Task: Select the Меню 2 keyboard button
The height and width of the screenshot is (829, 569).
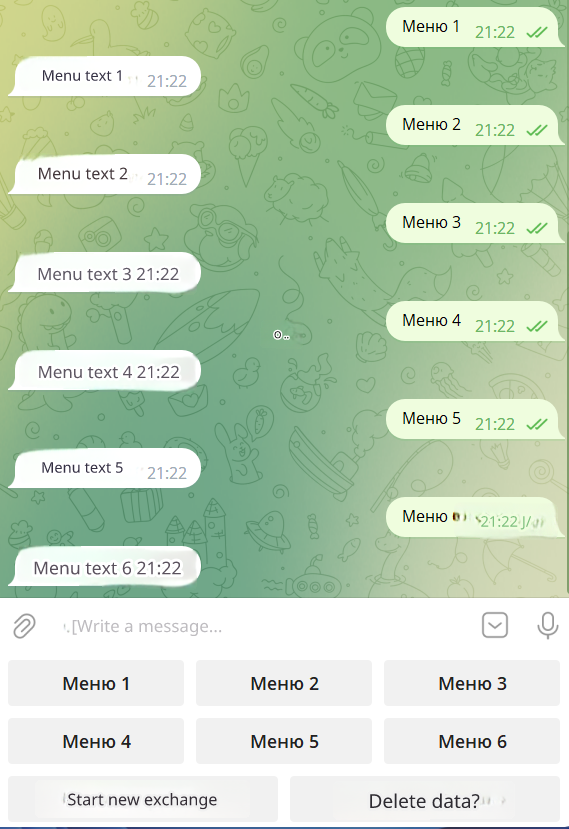Action: [x=284, y=683]
